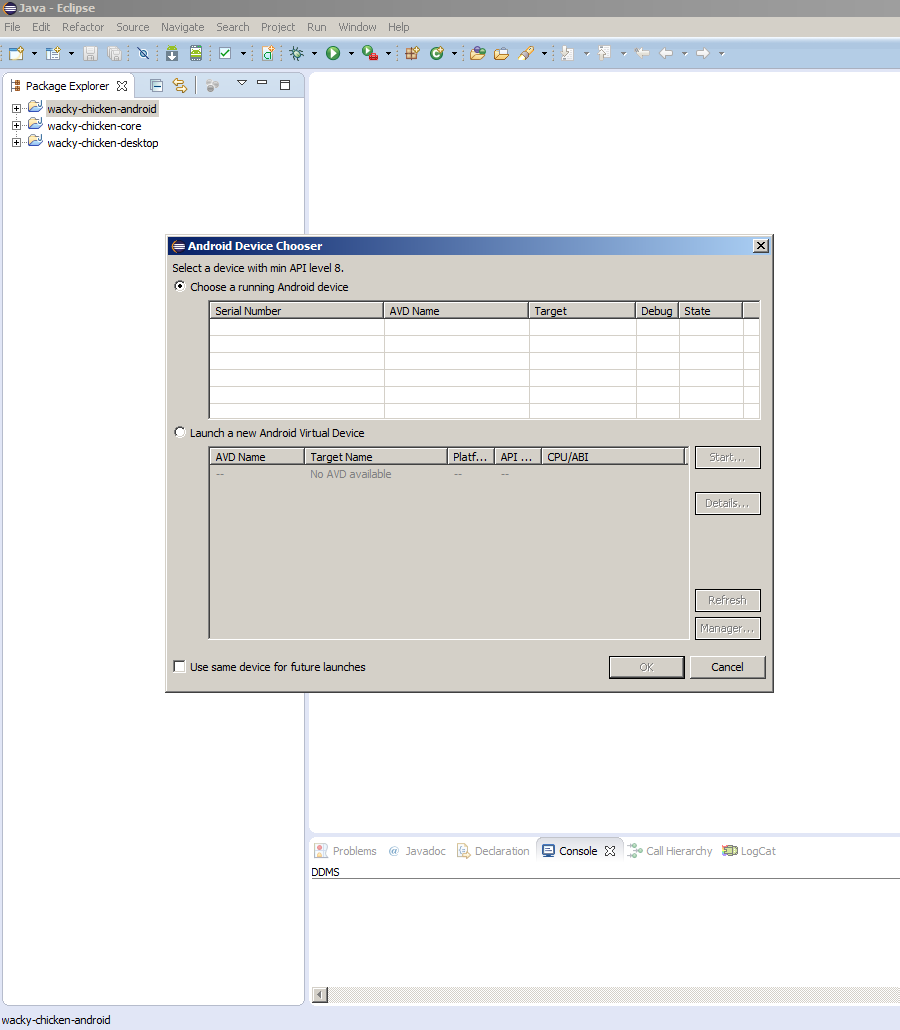Click the New Java Package icon
The width and height of the screenshot is (900, 1030).
coord(411,53)
